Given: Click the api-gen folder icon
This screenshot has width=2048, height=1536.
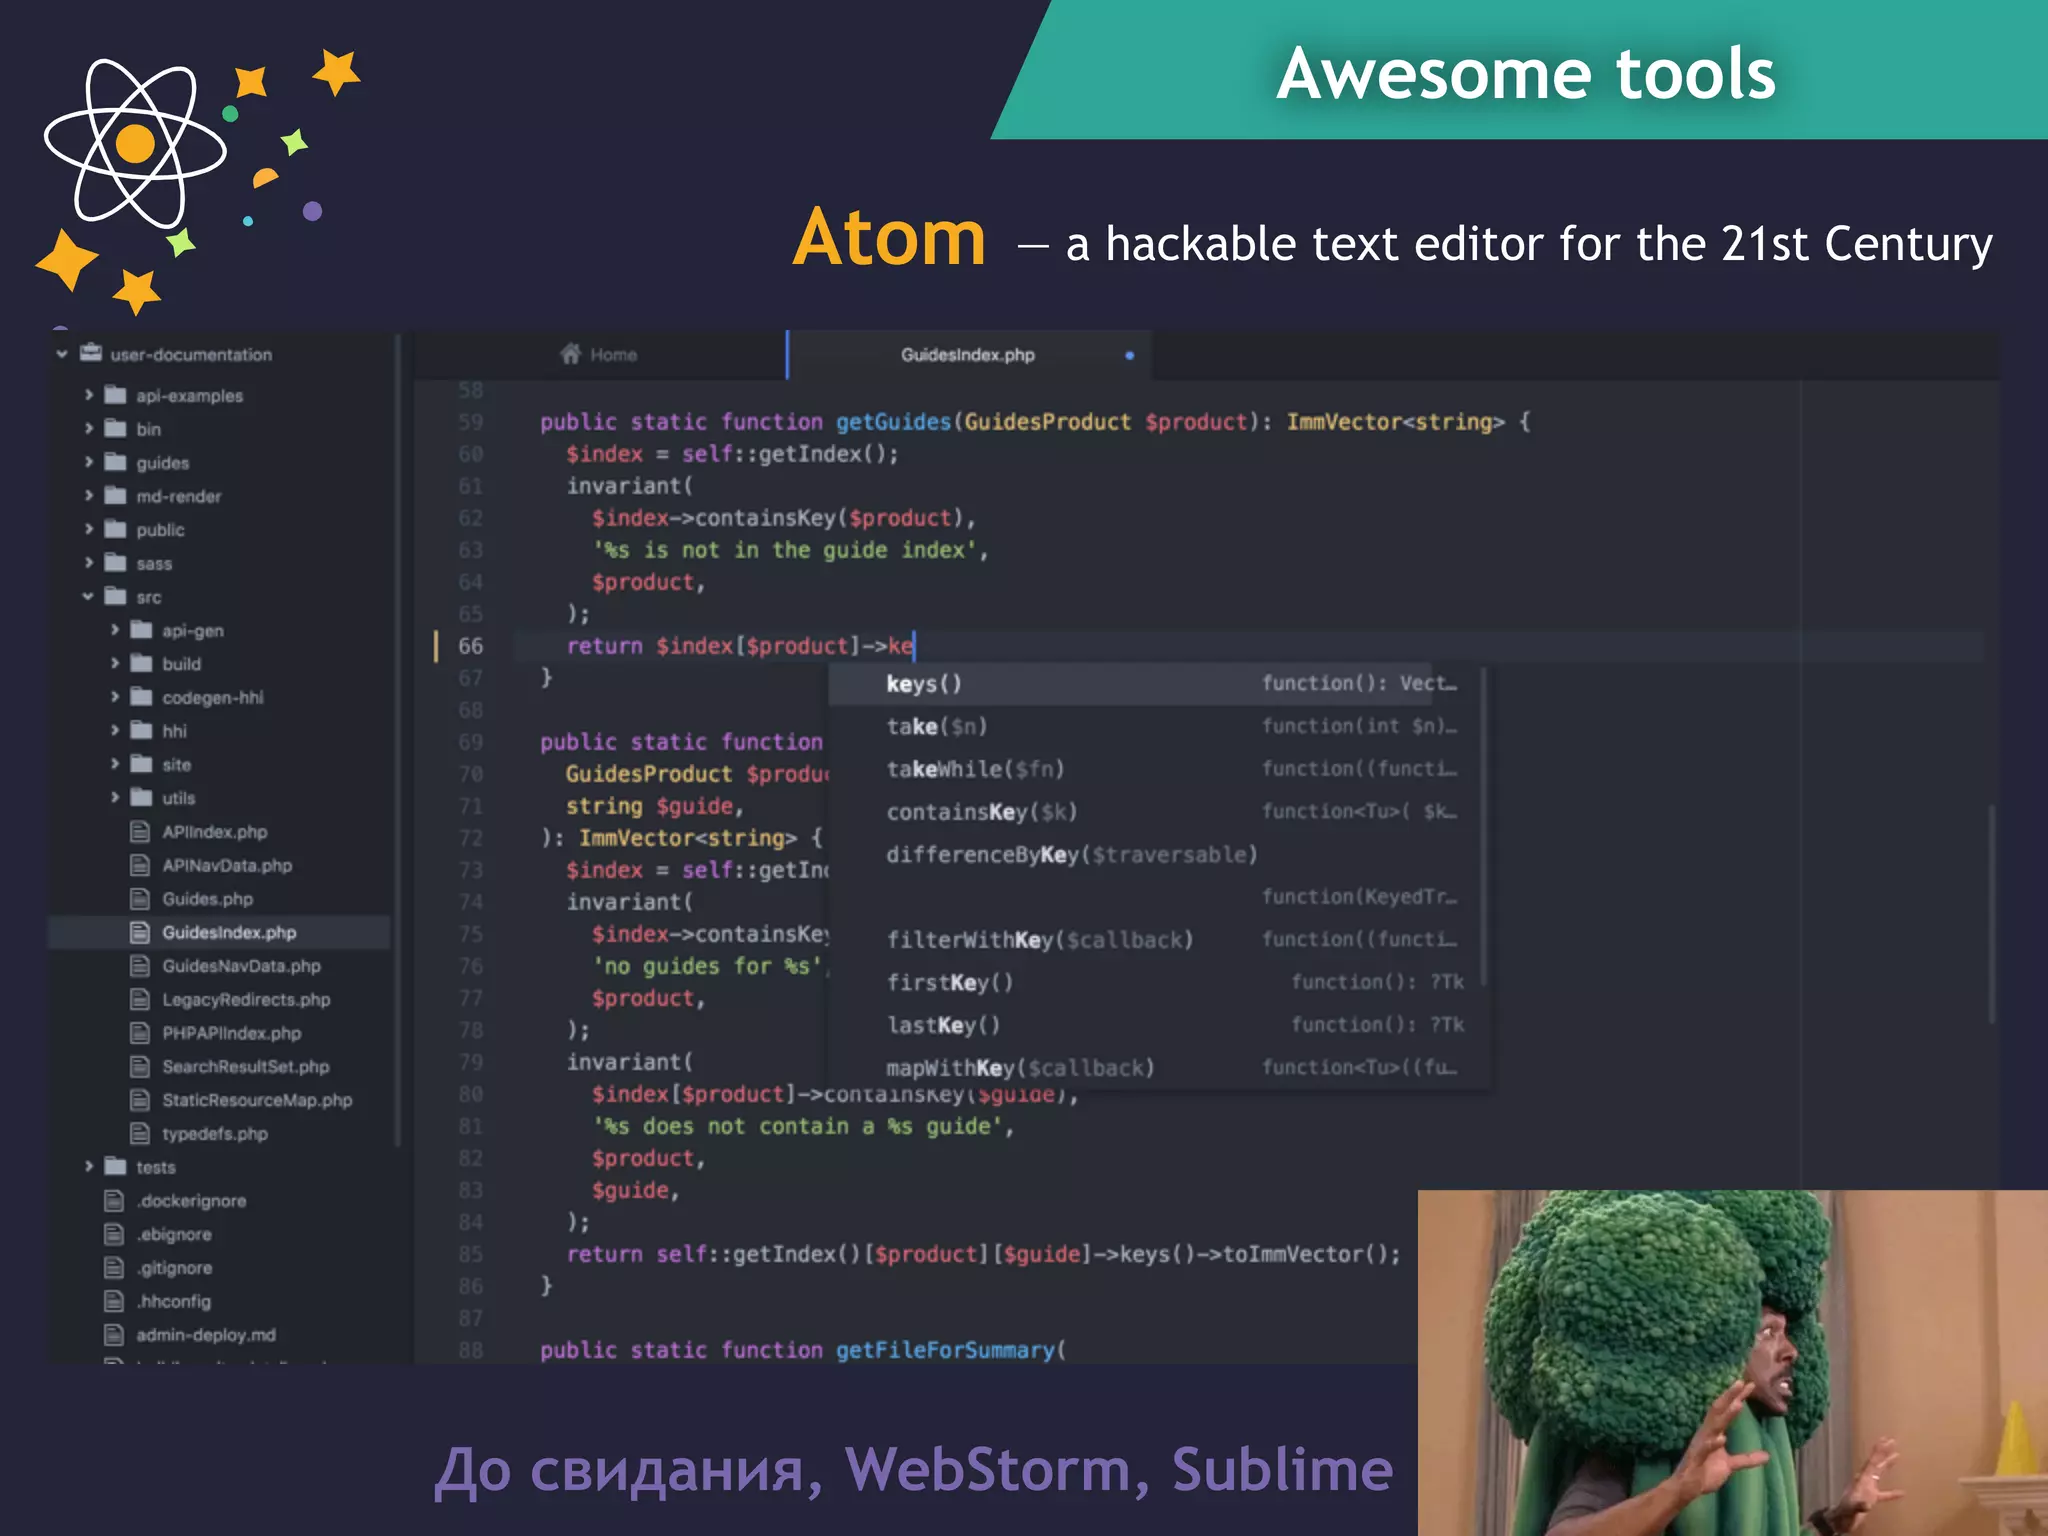Looking at the screenshot, I should point(141,630).
